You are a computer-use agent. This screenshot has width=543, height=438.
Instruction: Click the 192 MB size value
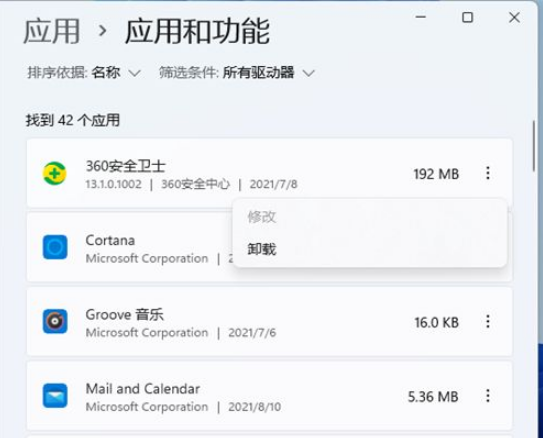[436, 174]
